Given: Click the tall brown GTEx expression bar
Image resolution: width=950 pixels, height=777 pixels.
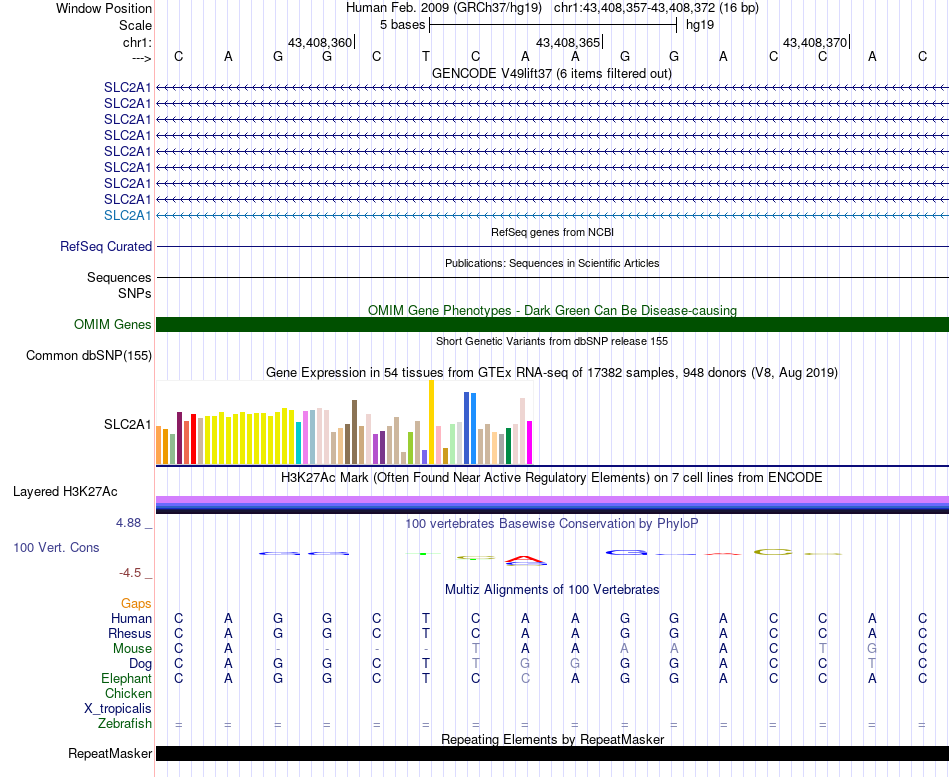Looking at the screenshot, I should click(x=354, y=432).
